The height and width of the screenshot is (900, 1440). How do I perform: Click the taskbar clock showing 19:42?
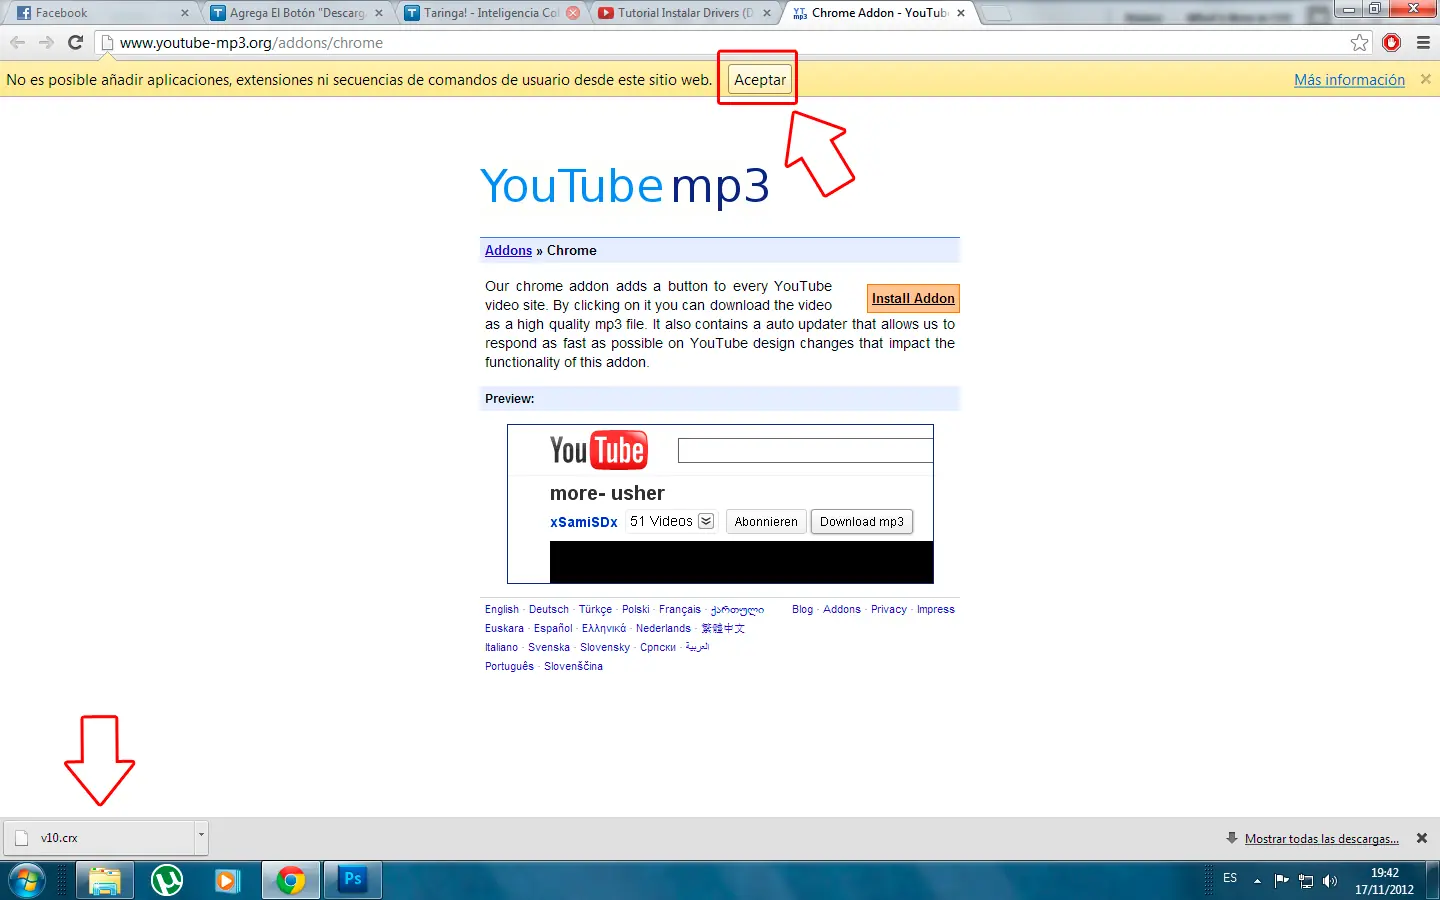click(1384, 881)
